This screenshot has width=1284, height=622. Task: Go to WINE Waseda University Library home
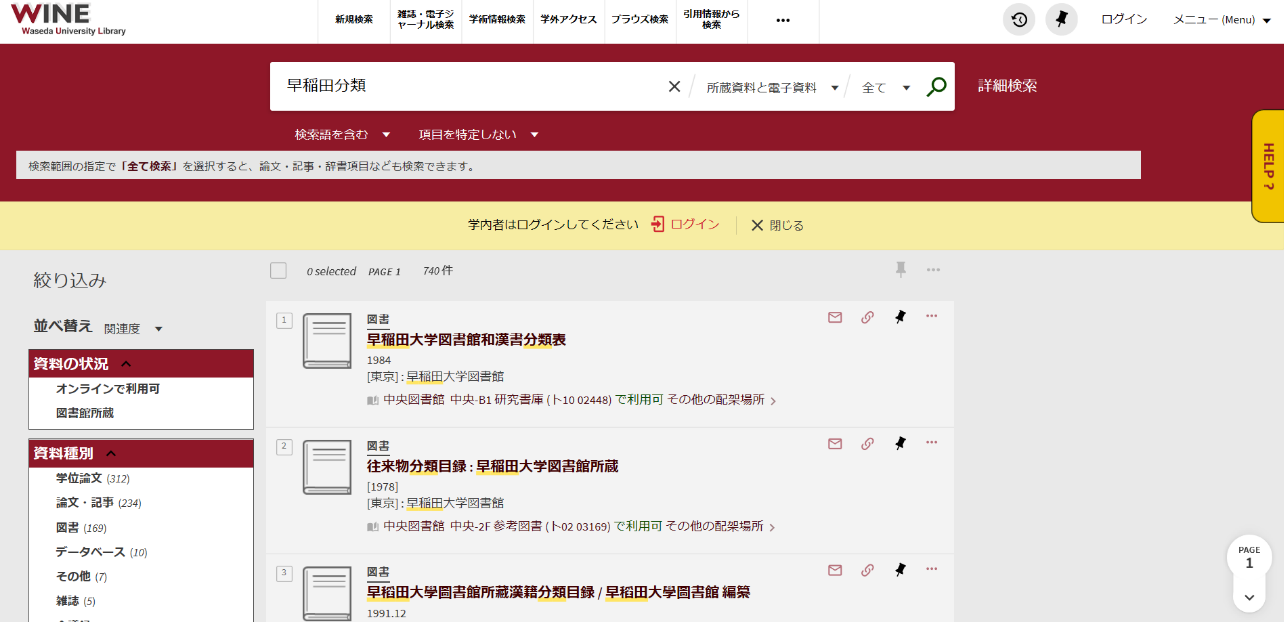[68, 18]
